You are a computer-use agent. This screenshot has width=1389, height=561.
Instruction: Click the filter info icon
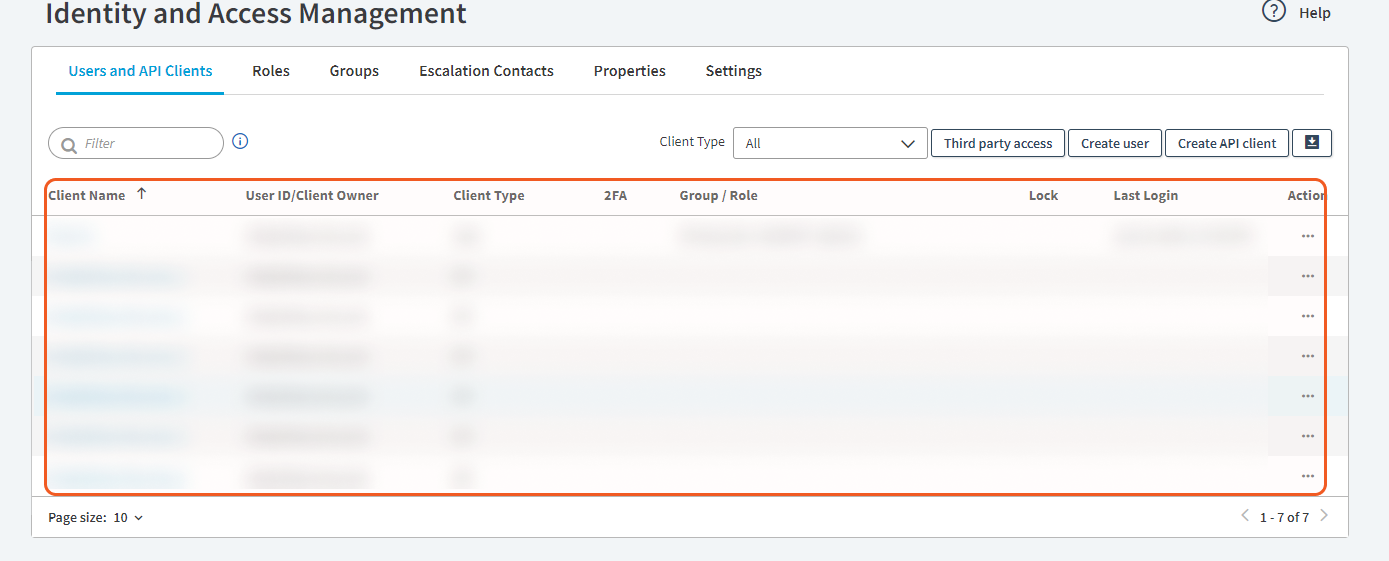pos(240,142)
